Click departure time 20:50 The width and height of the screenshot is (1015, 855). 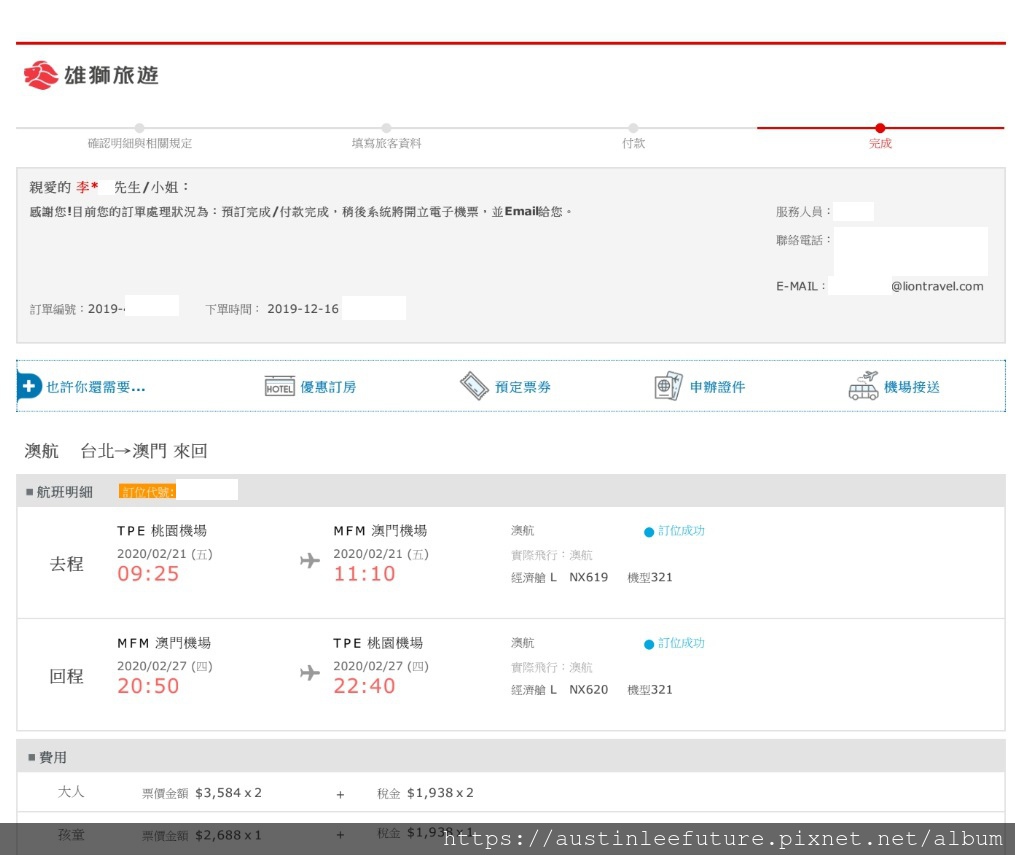(x=148, y=685)
